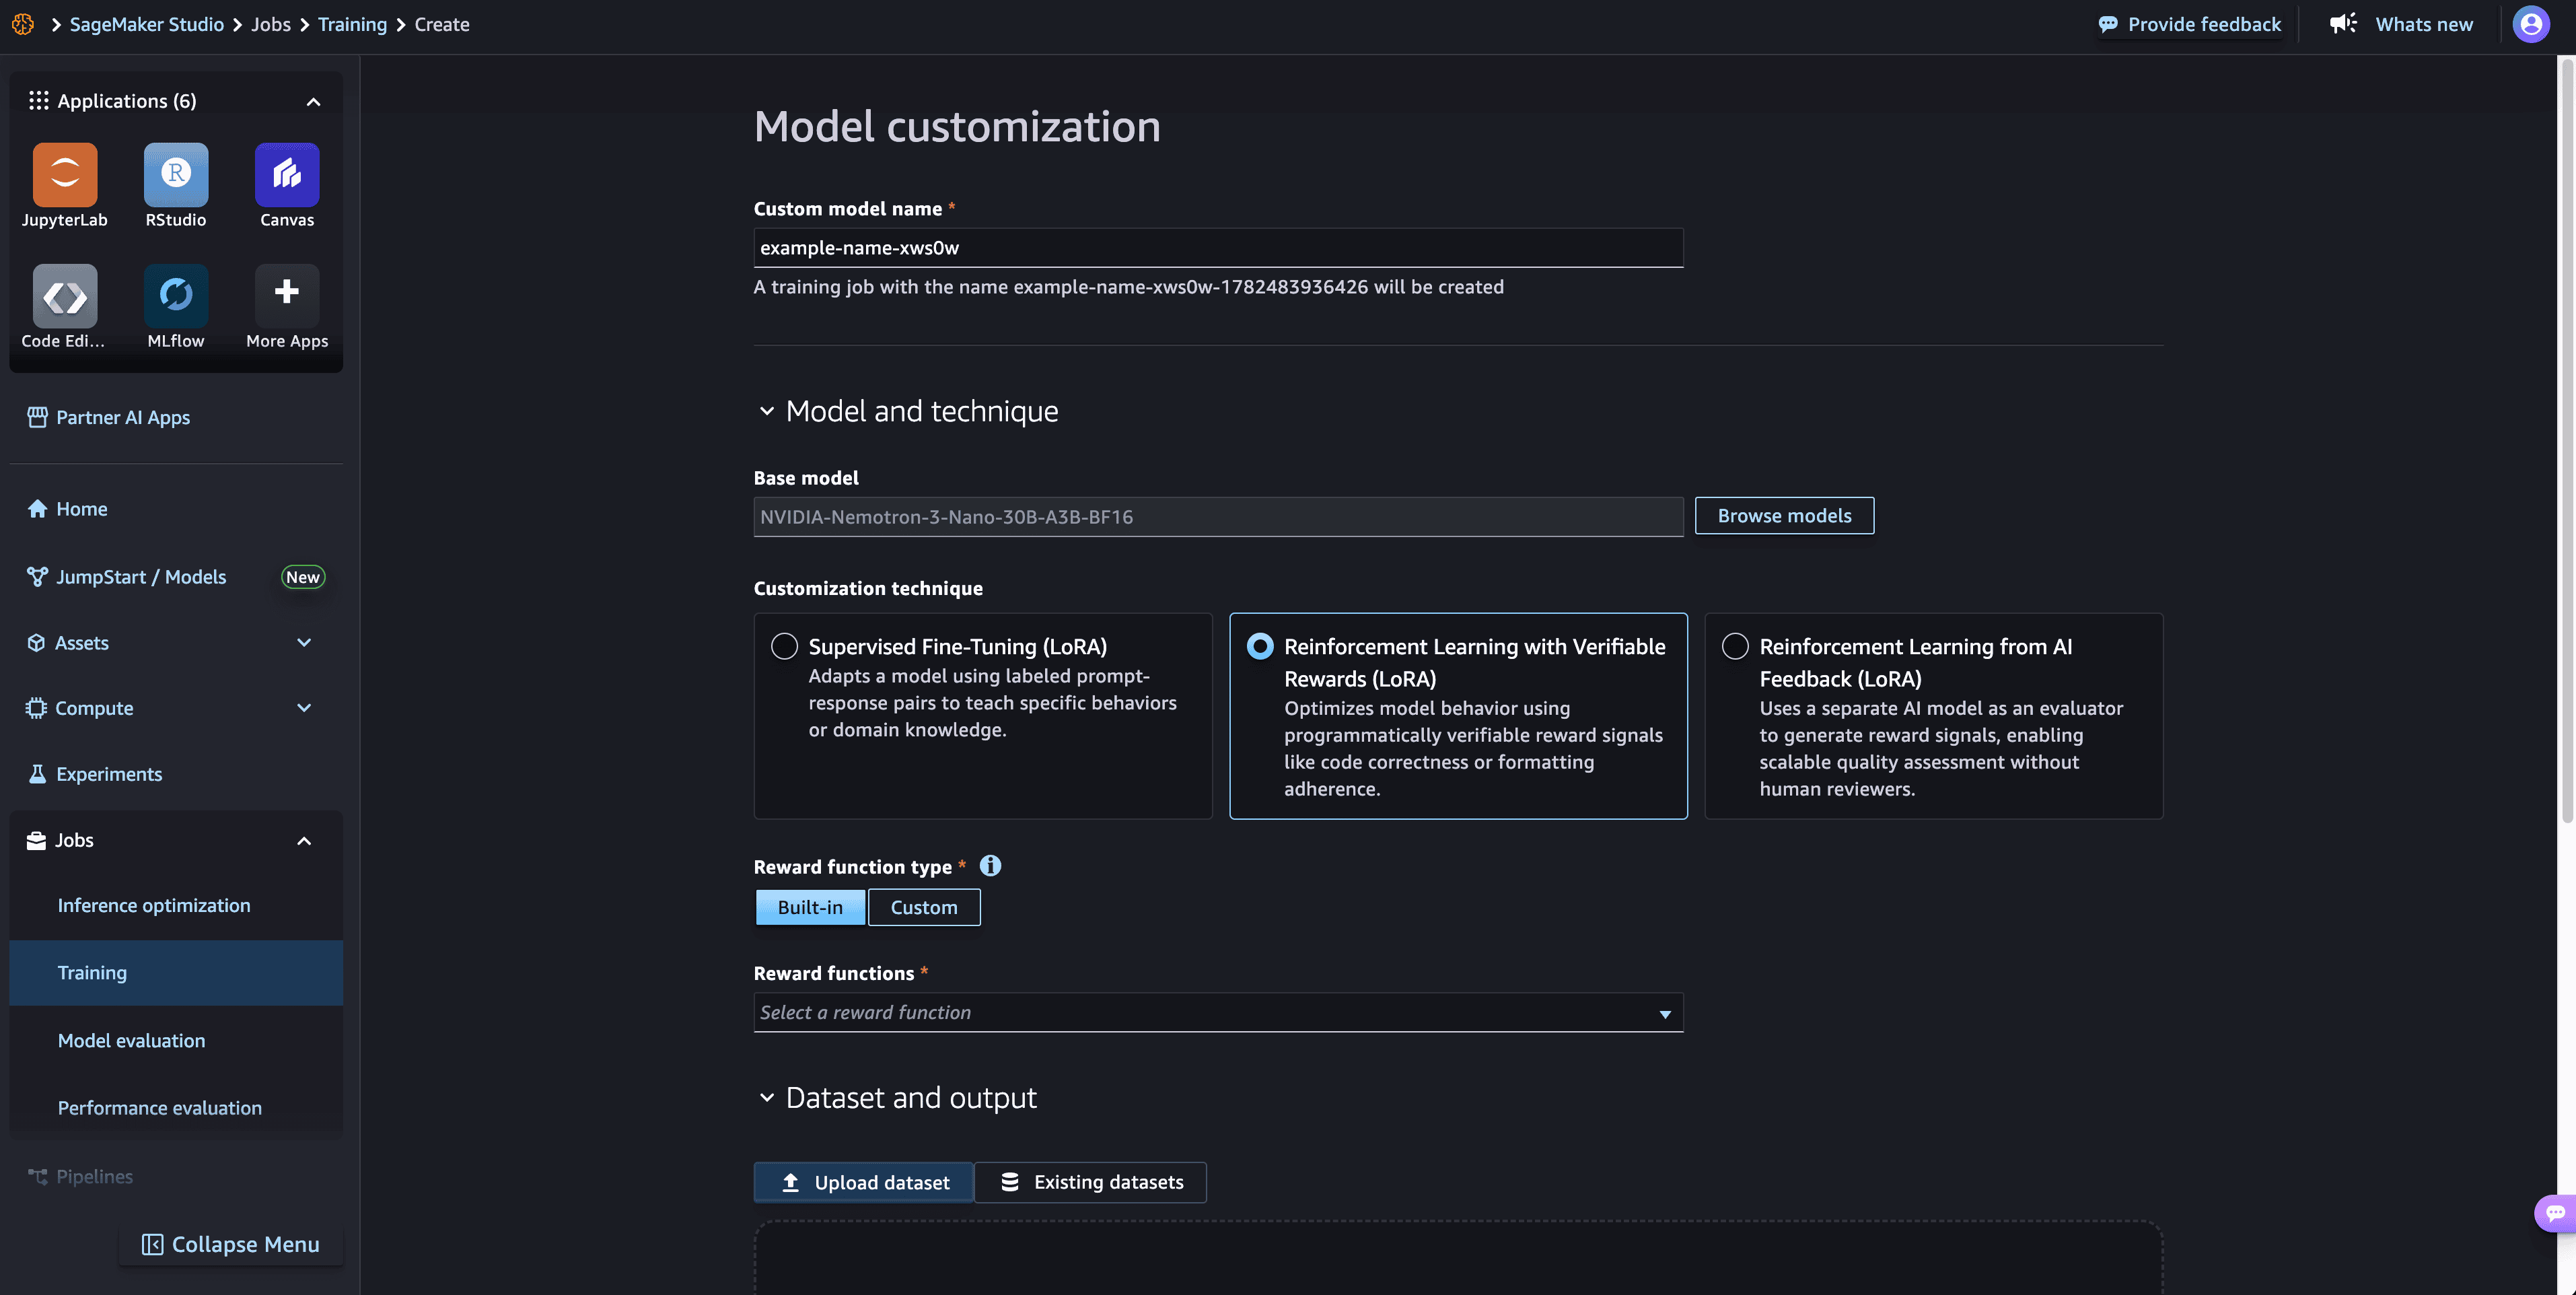Viewport: 2576px width, 1295px height.
Task: Select Reinforcement Learning from AI Feedback radio
Action: pyautogui.click(x=1735, y=646)
